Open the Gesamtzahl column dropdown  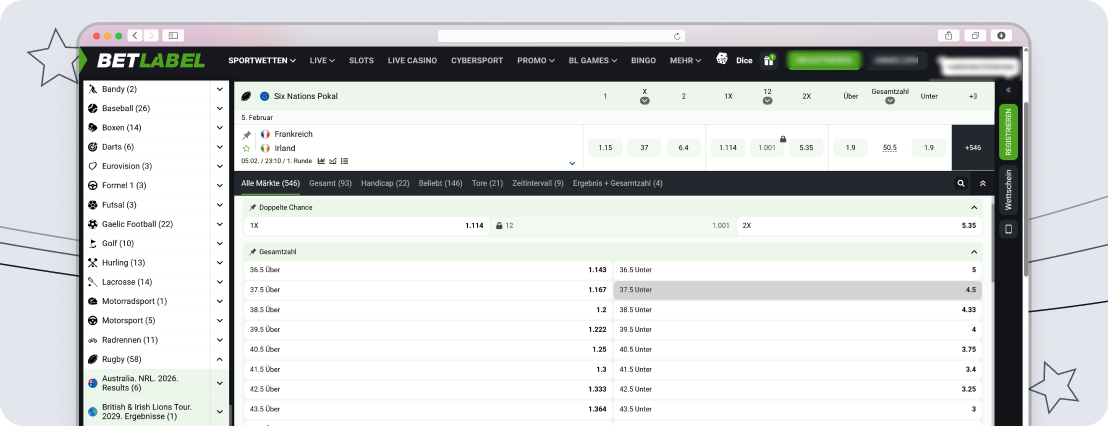click(889, 101)
